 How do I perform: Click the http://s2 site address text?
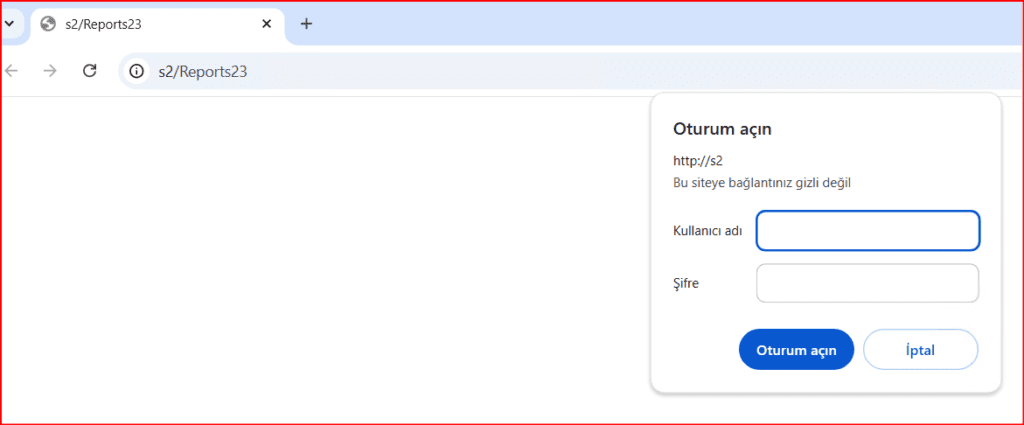pyautogui.click(x=698, y=160)
